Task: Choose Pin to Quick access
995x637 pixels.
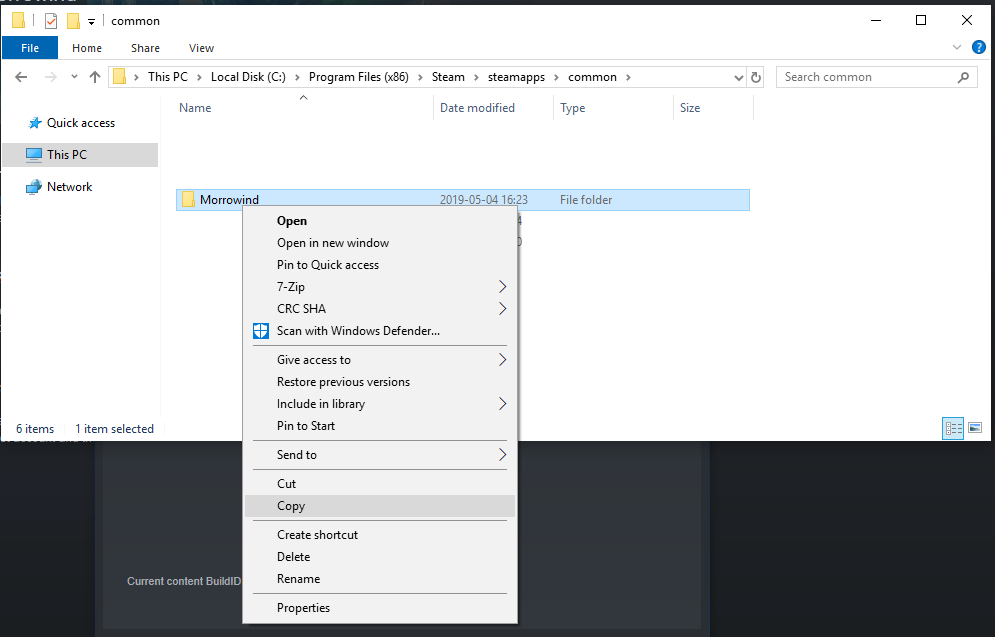Action: tap(379, 265)
